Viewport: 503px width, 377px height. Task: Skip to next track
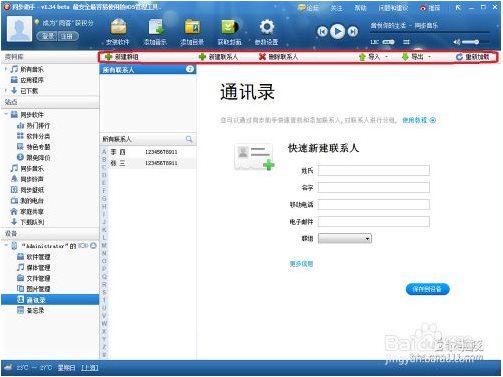tap(353, 32)
